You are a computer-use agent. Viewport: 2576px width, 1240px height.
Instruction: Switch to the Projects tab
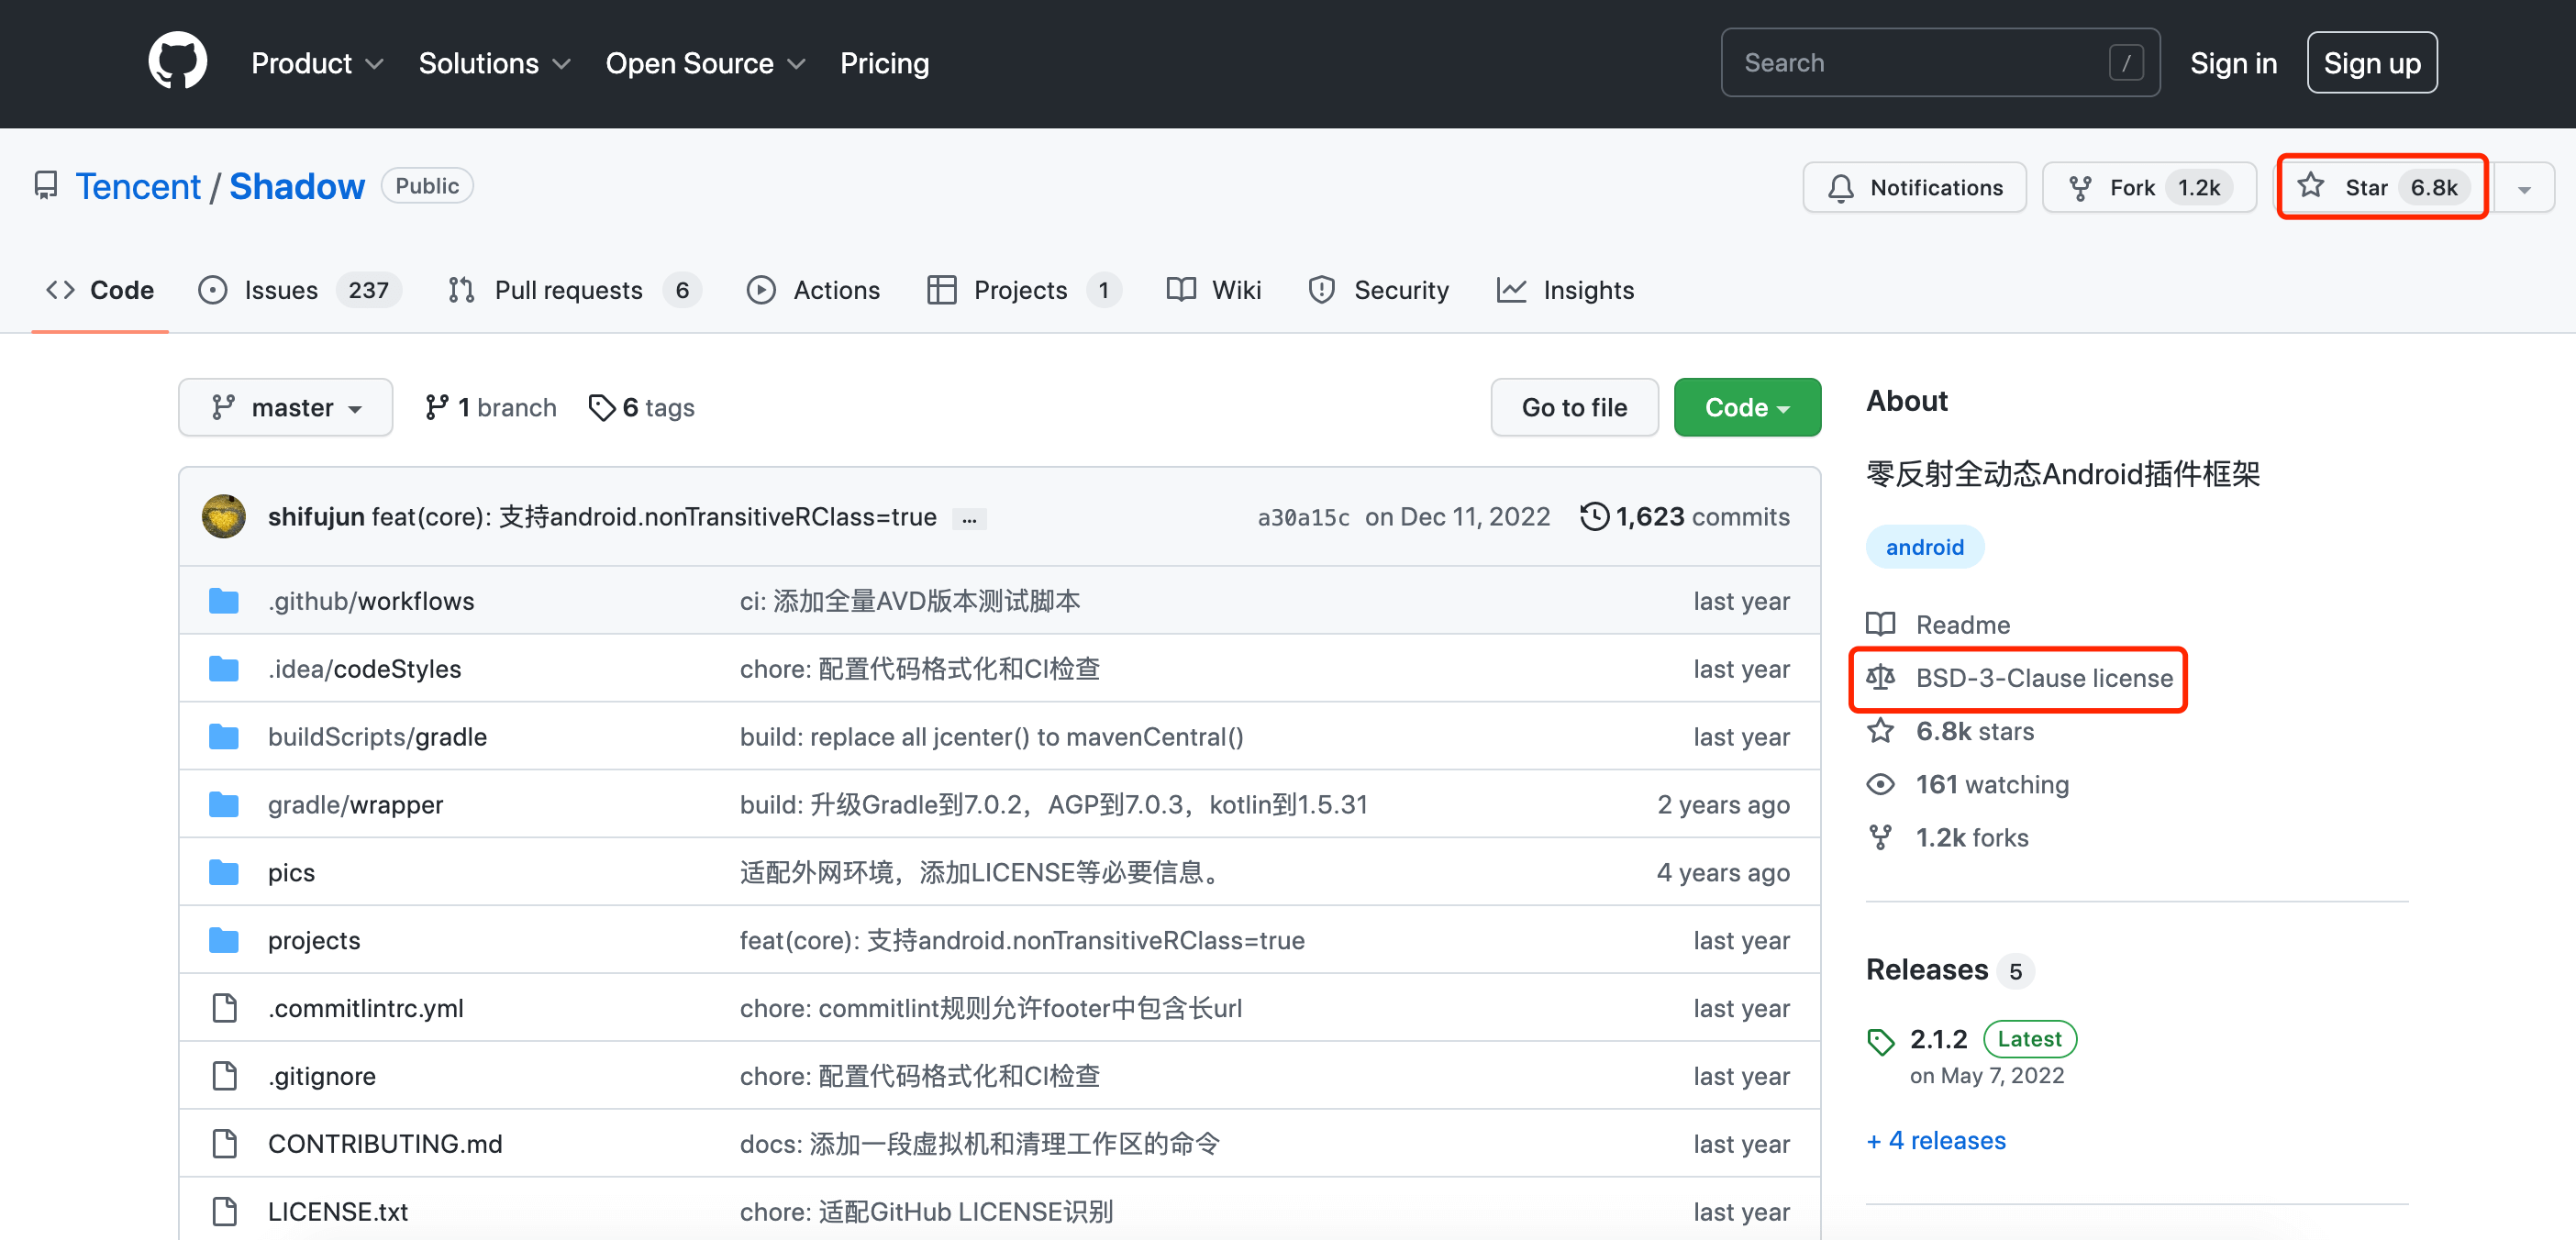click(1023, 290)
